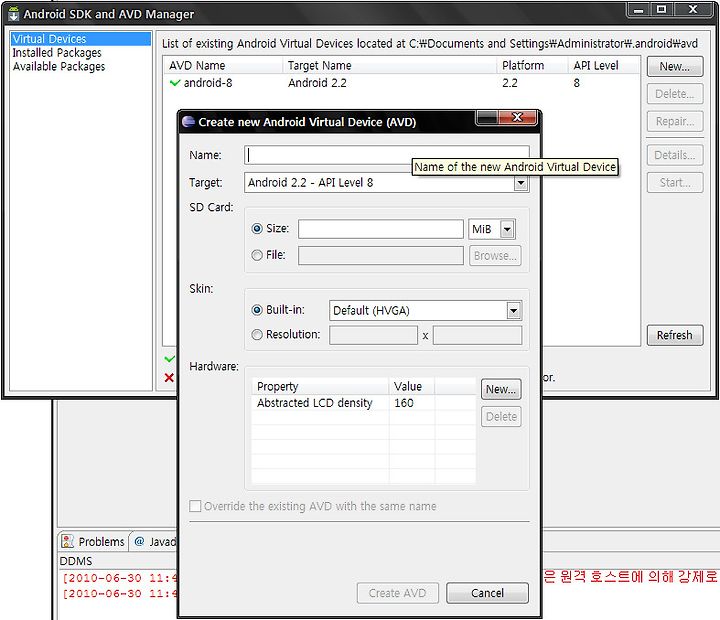Click the SD Card File path field
This screenshot has width=720, height=620.
tap(381, 256)
